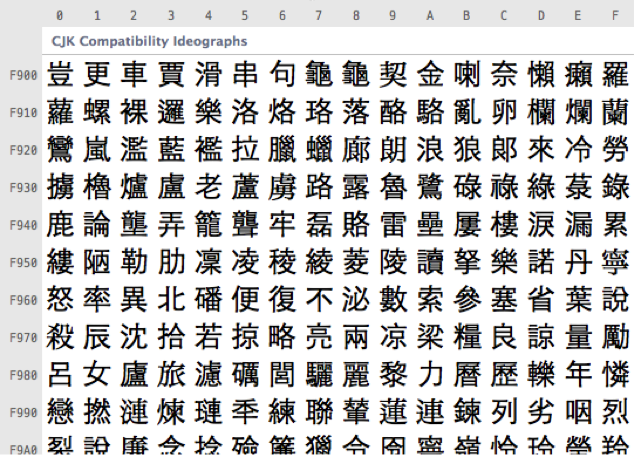The image size is (634, 455).
Task: Select the 卵 glyph in row F910
Action: [x=504, y=112]
